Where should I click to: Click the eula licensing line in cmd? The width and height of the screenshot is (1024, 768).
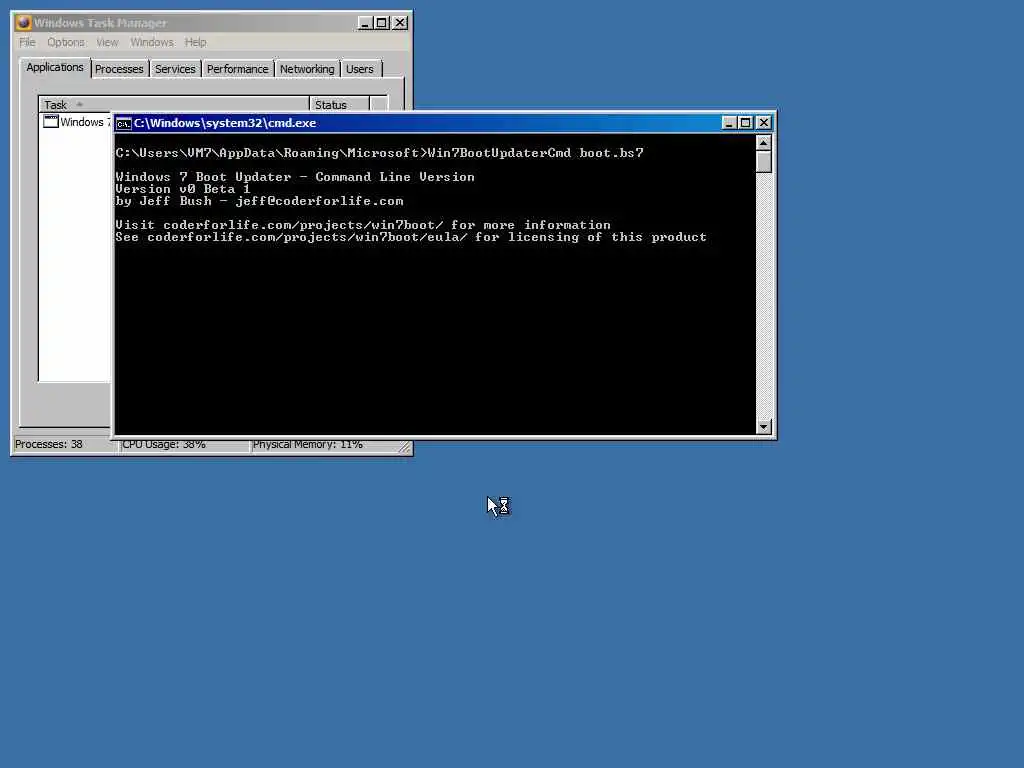[411, 237]
